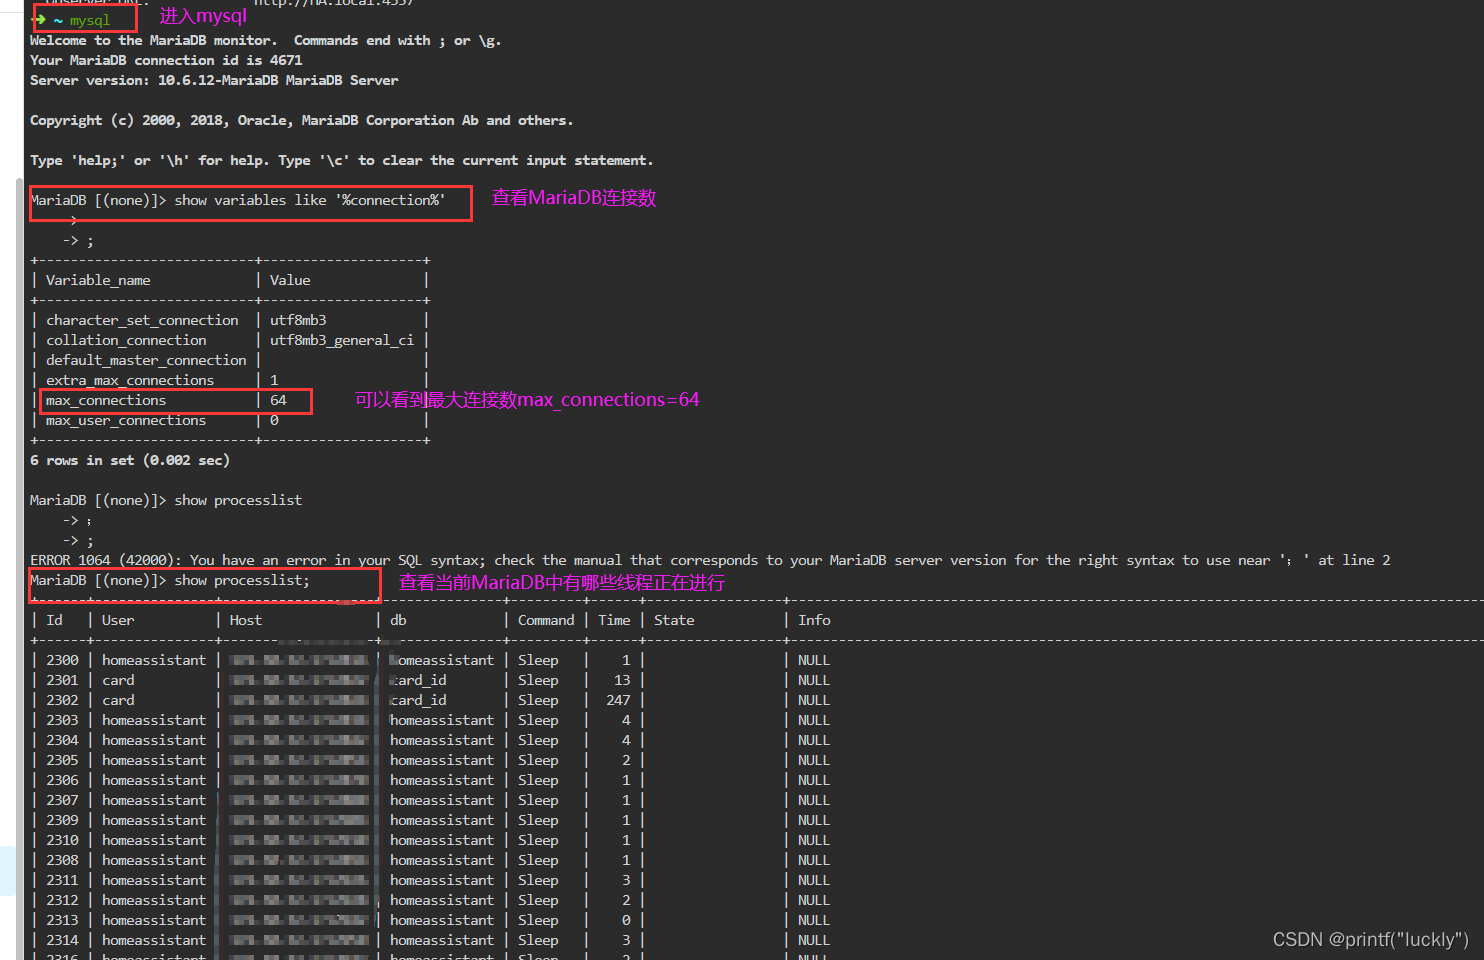Click process Id 2301
Image resolution: width=1484 pixels, height=960 pixels.
[62, 680]
